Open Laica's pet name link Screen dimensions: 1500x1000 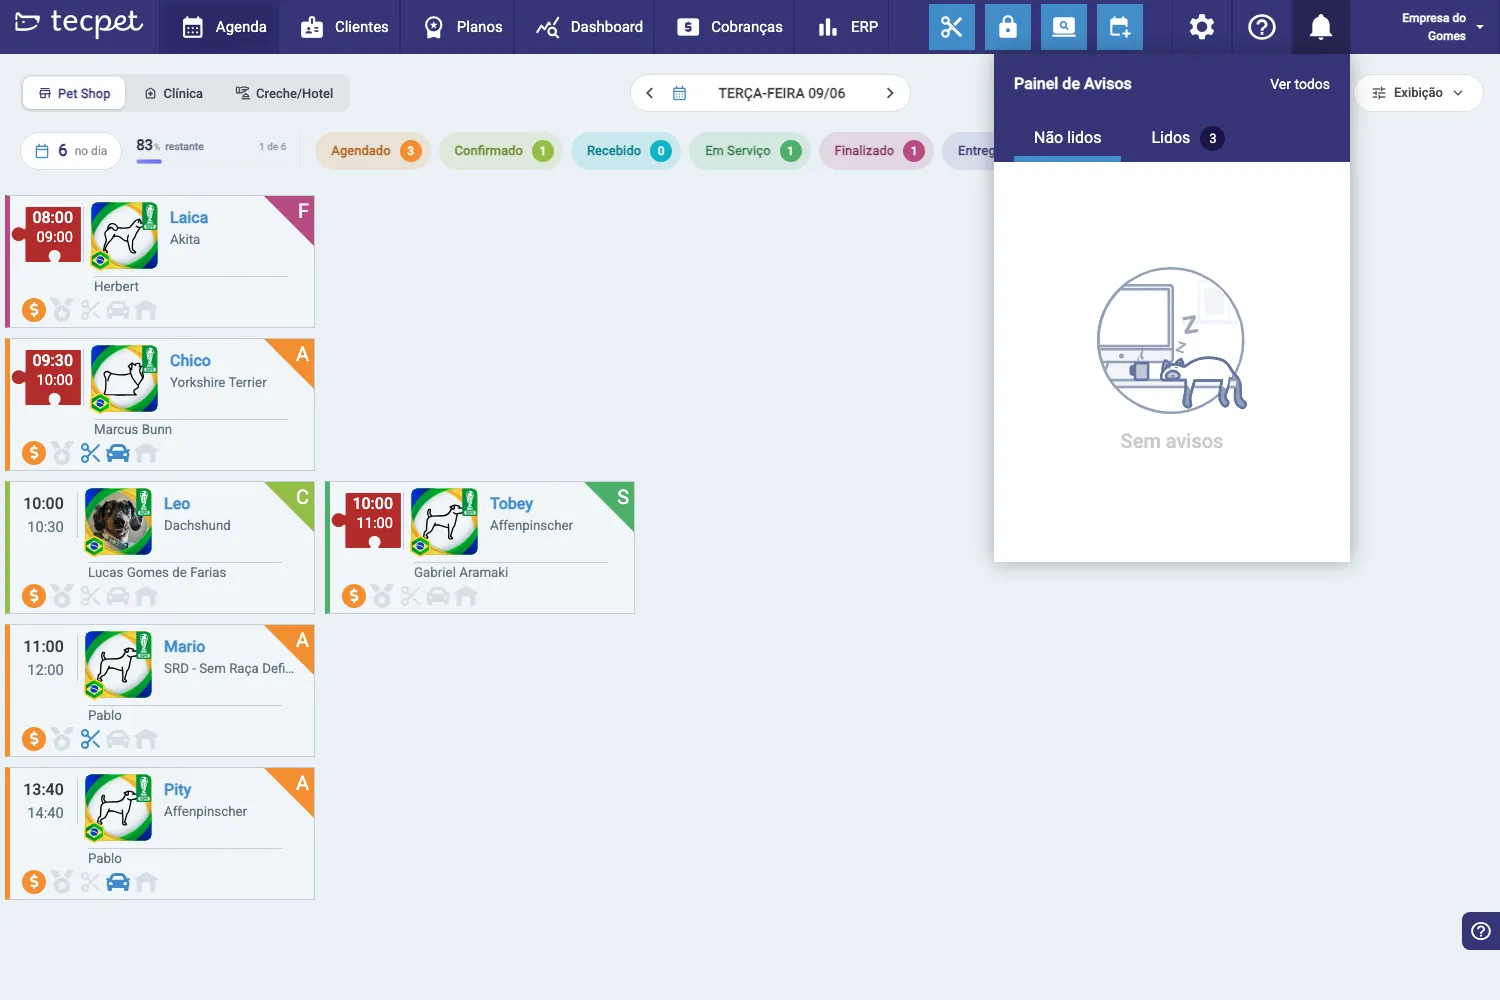click(189, 217)
